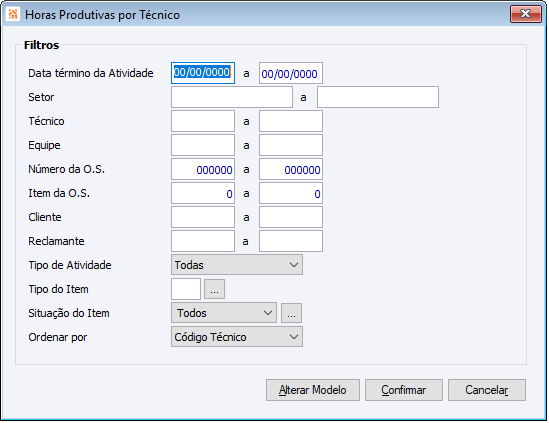Click the first Setor input field

coord(232,97)
